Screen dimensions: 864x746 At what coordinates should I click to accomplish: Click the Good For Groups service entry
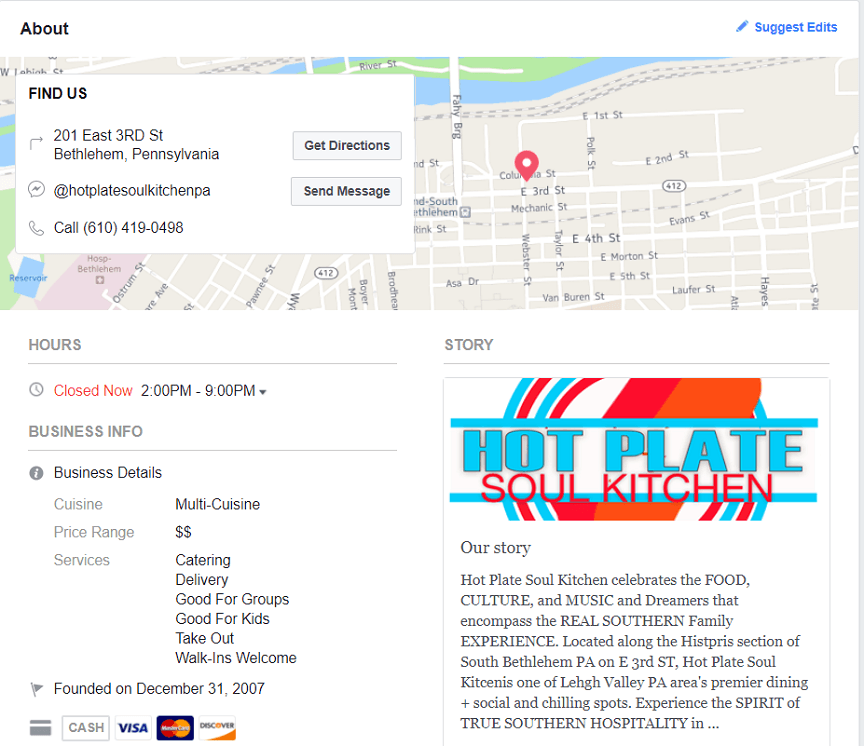click(232, 599)
